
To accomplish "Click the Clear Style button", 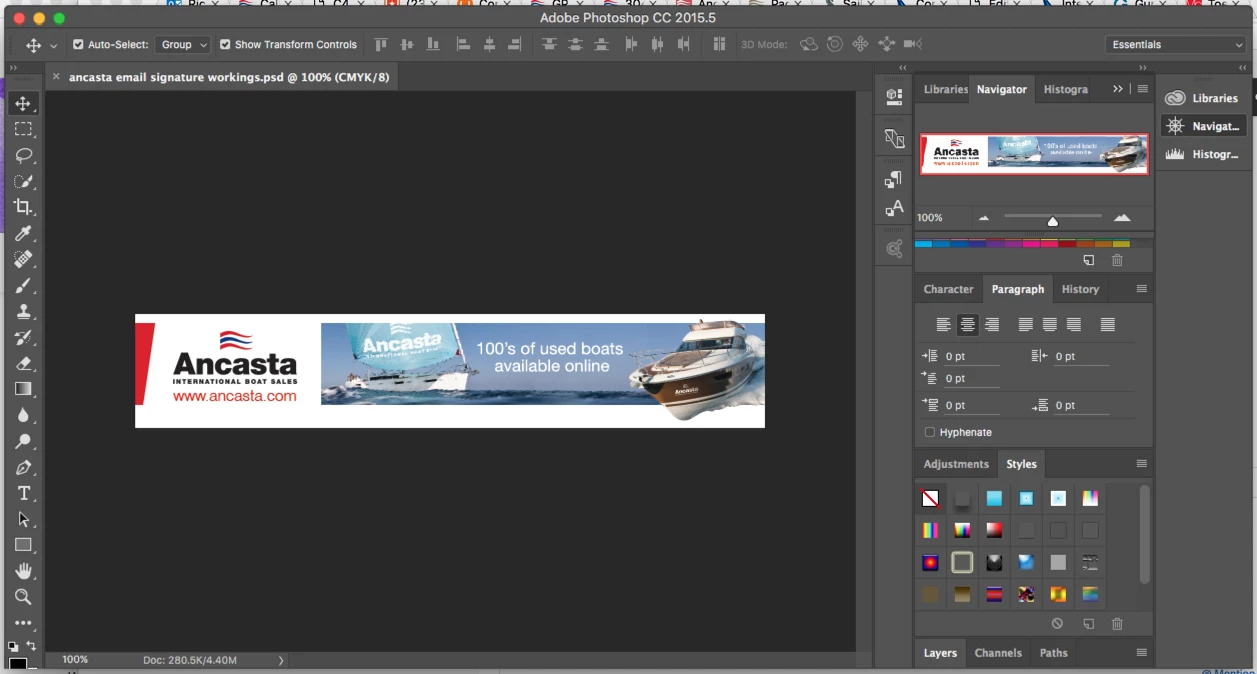I will [x=1057, y=624].
